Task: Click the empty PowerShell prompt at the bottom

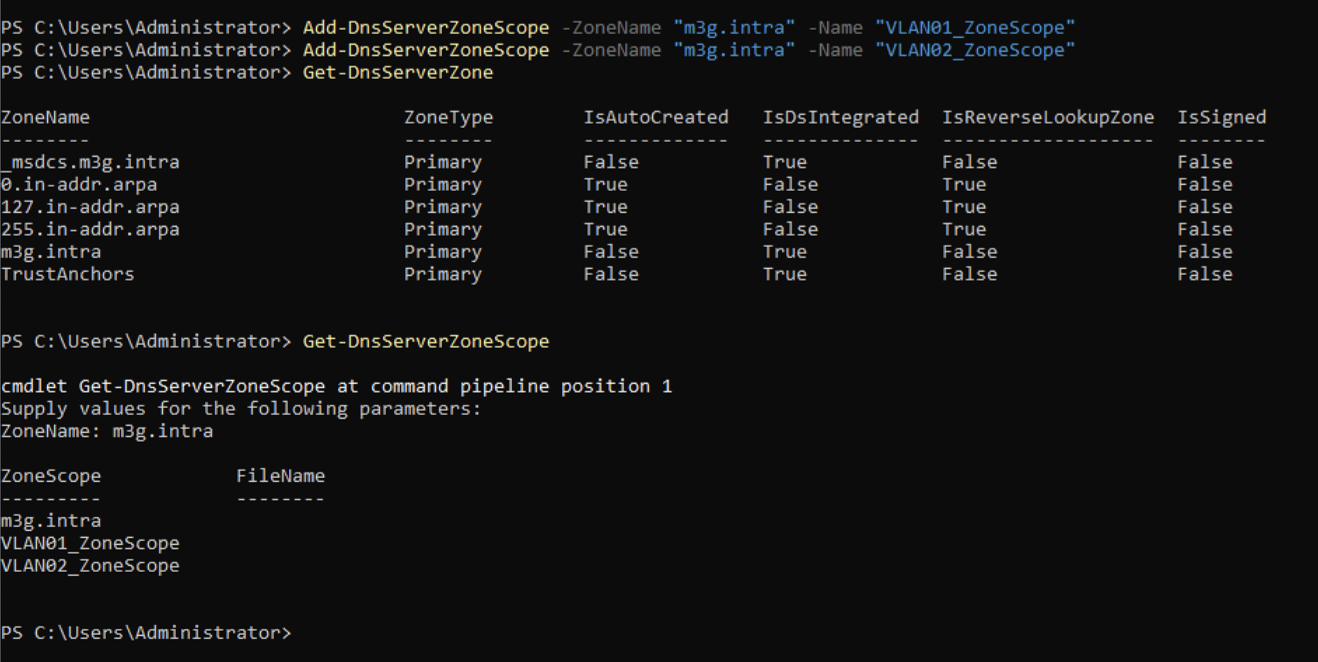Action: (146, 633)
